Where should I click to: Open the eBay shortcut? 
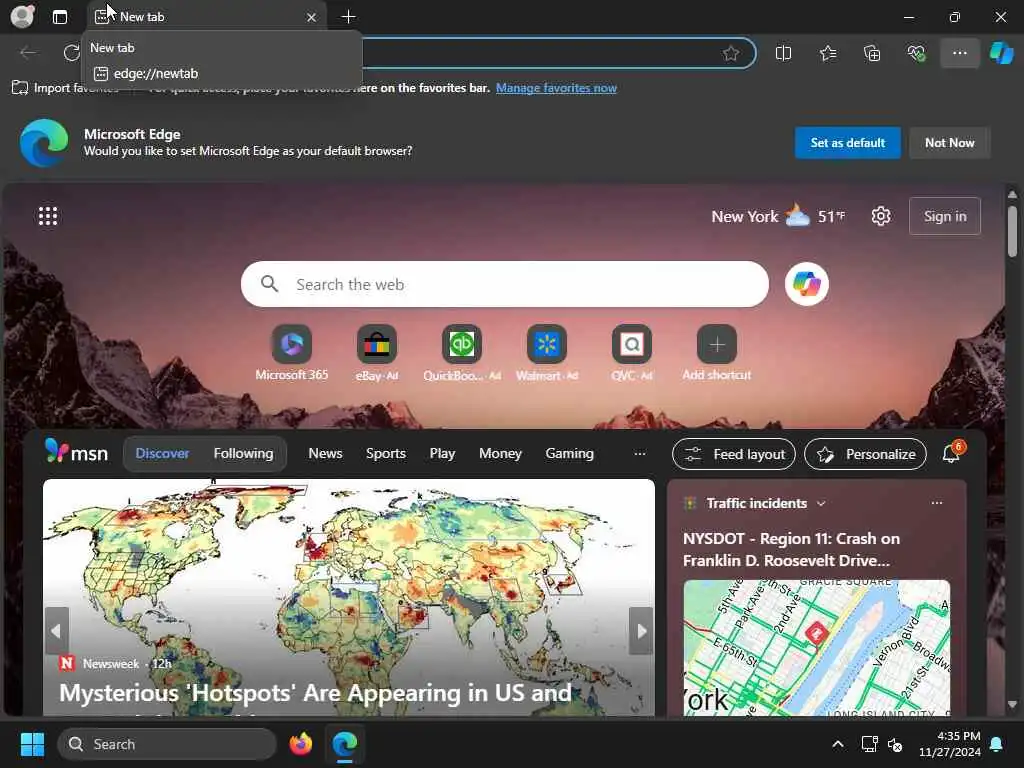(x=377, y=353)
